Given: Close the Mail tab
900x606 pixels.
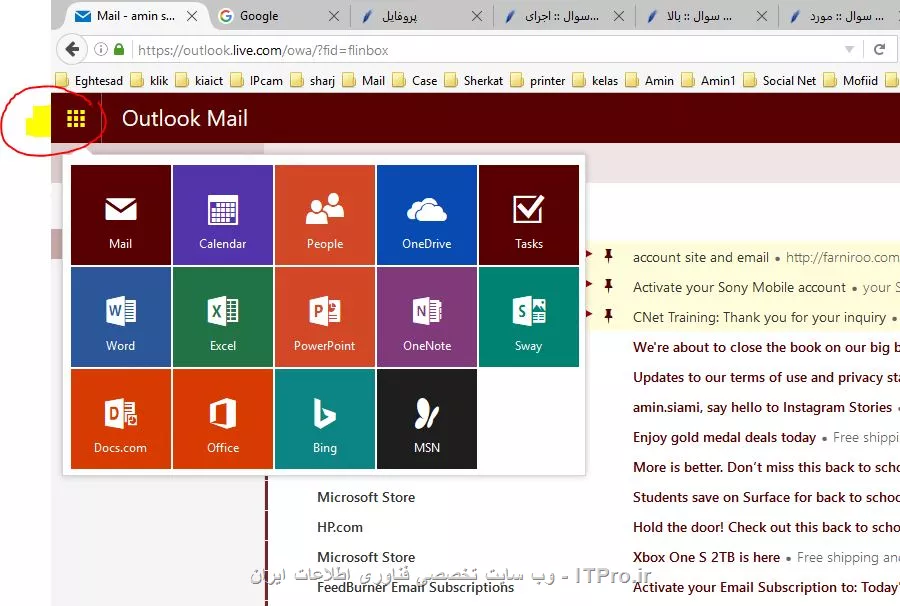Looking at the screenshot, I should pos(192,16).
